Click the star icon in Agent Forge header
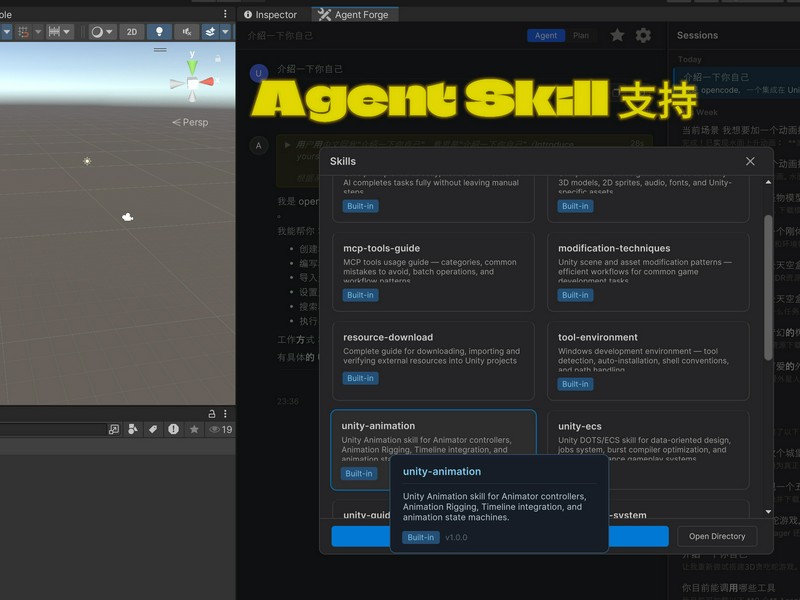Screen dimensions: 800x600 tap(617, 35)
